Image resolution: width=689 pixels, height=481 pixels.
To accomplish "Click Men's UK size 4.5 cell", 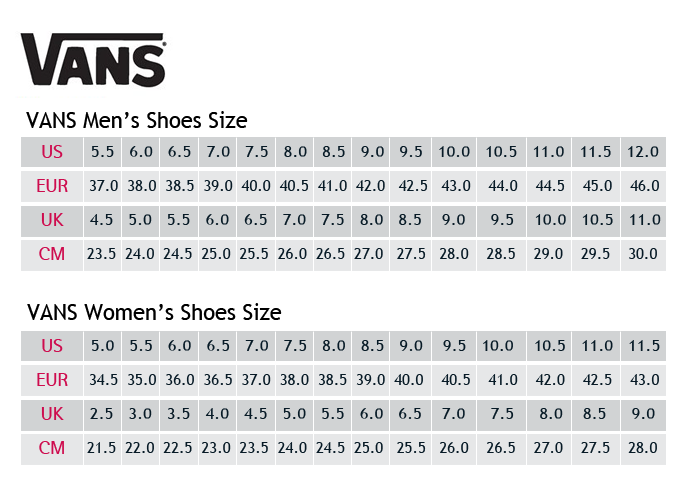I will click(x=102, y=220).
